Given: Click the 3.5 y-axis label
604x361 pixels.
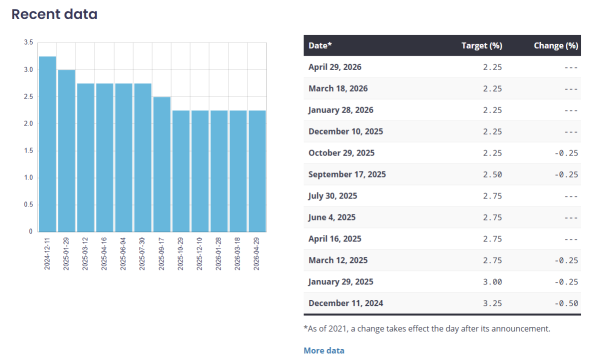Looking at the screenshot, I should tap(29, 42).
